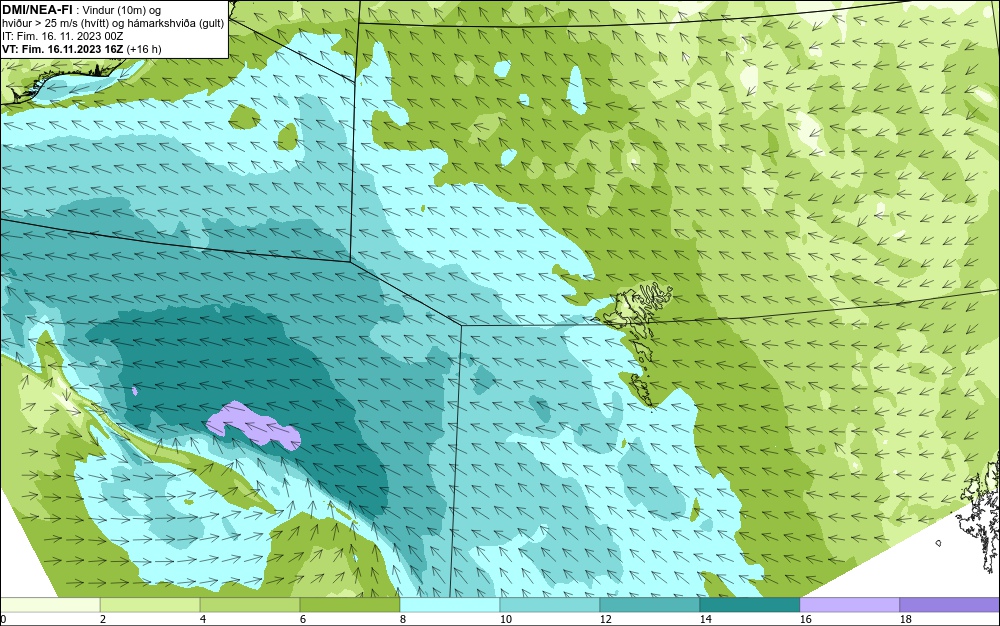Click the 'Vindur (10m) og' text
The height and width of the screenshot is (626, 1000).
(122, 10)
